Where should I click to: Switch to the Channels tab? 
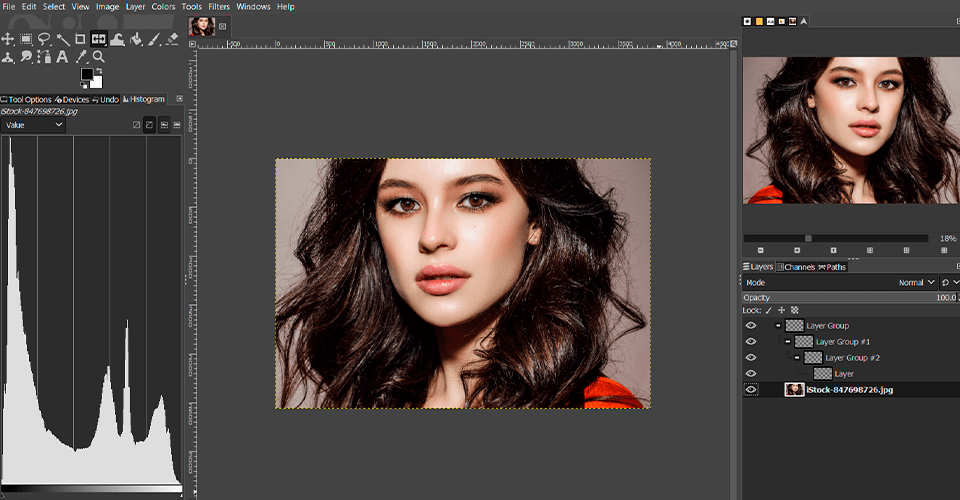coord(798,267)
